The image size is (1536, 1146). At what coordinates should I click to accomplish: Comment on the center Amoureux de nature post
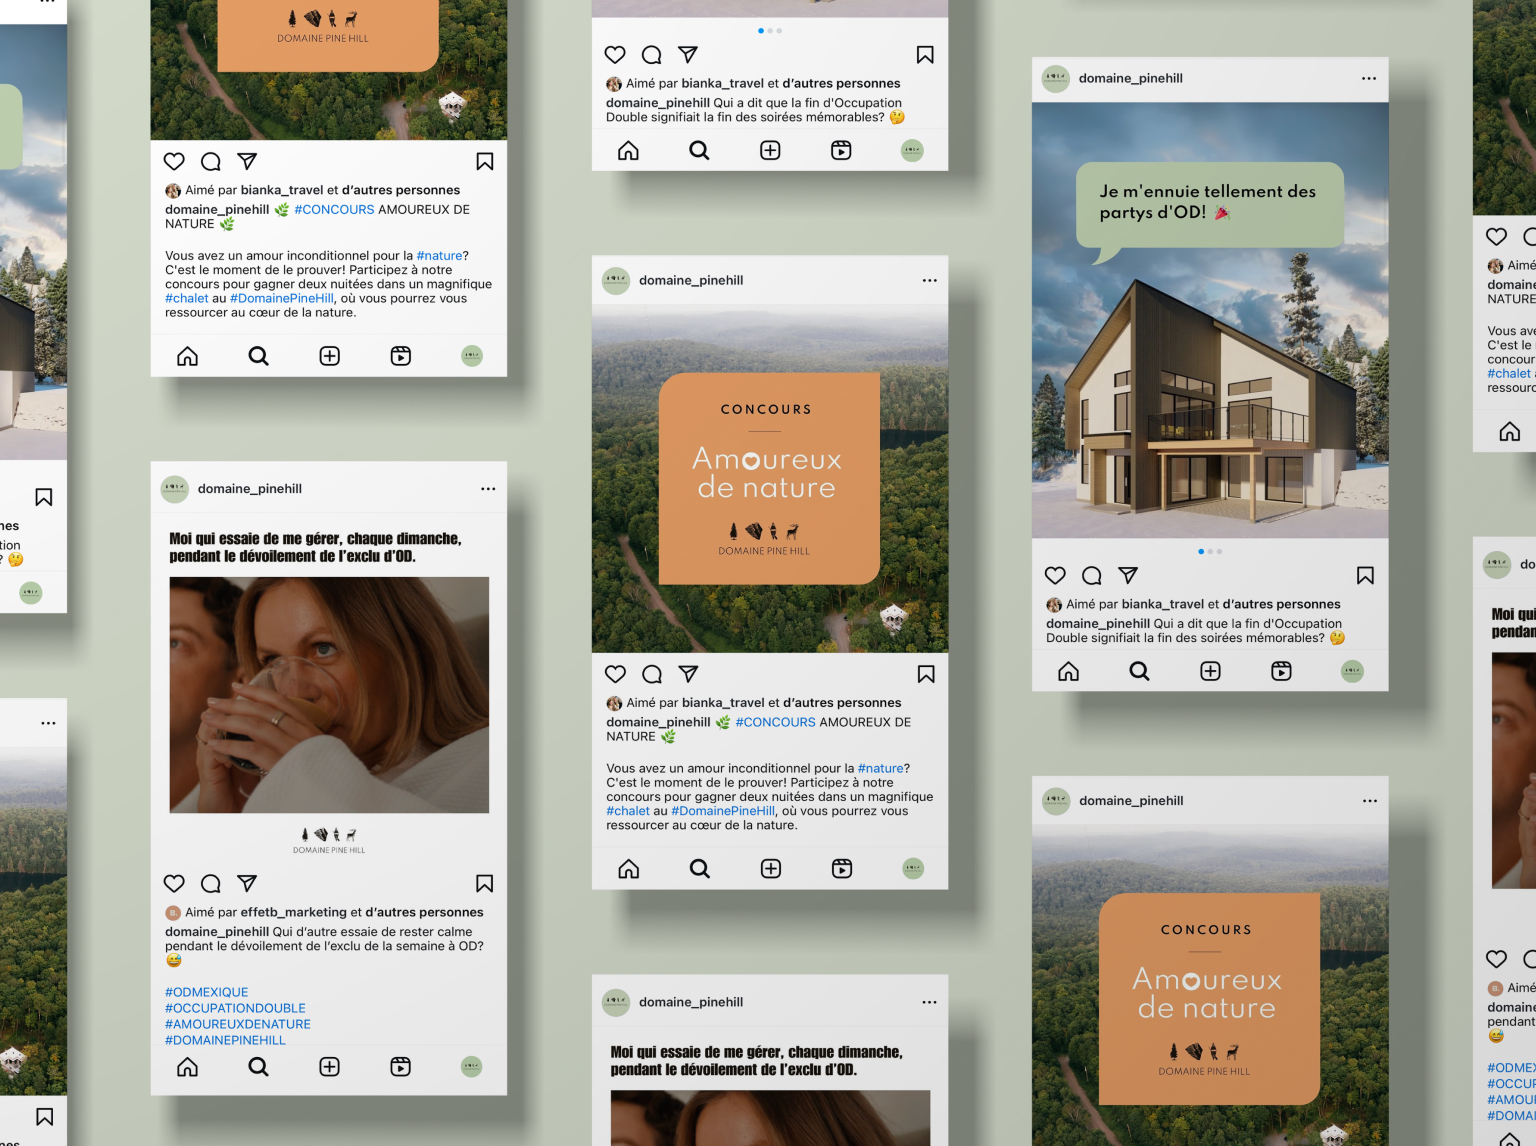[652, 674]
